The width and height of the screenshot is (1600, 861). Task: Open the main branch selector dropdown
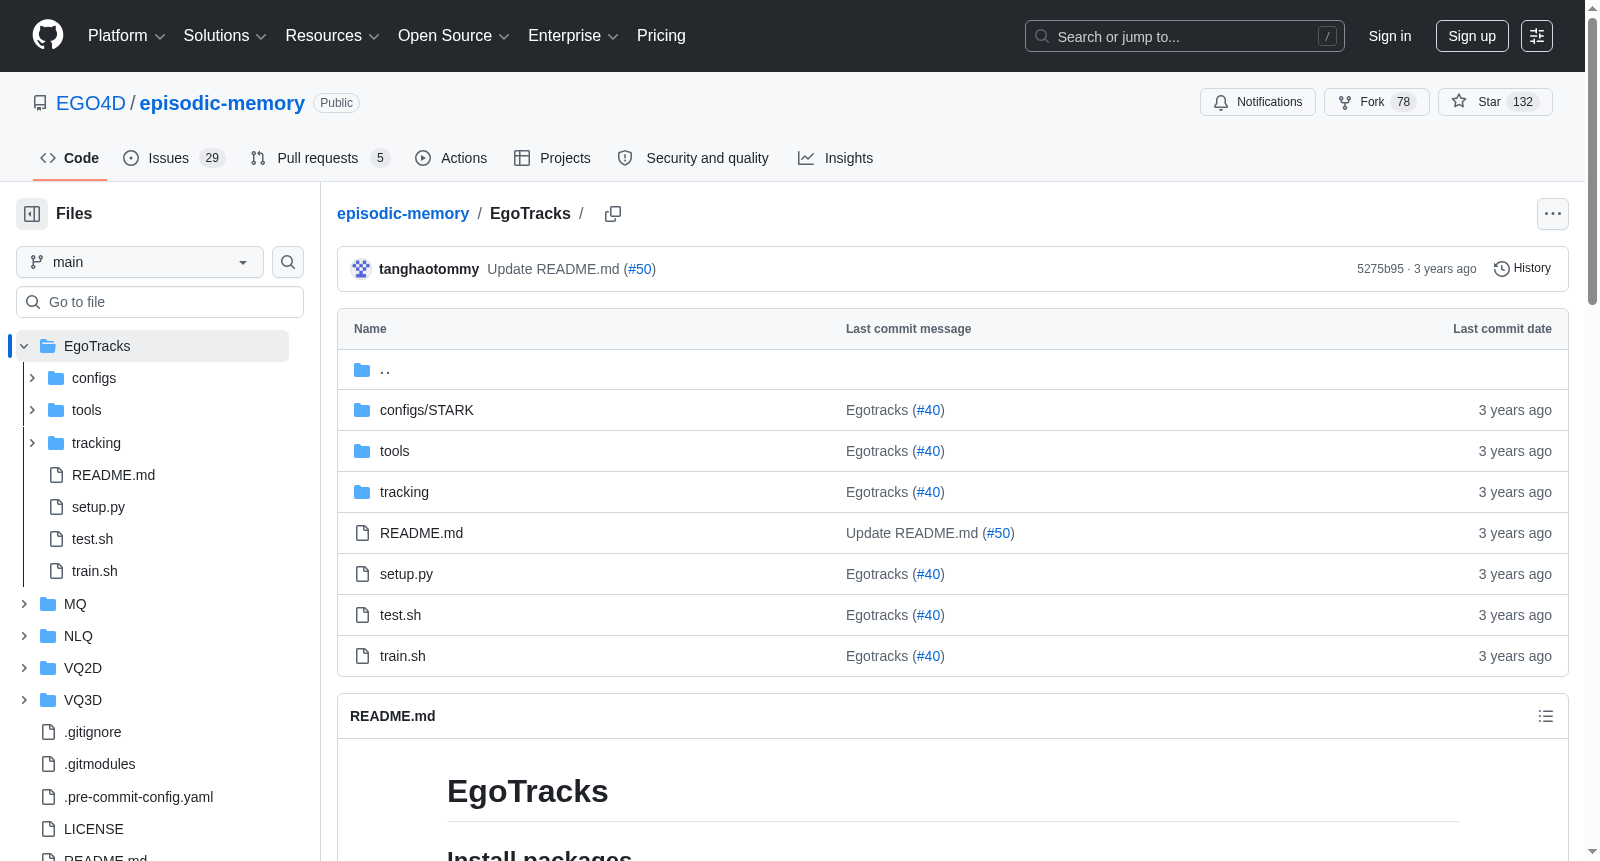(140, 262)
